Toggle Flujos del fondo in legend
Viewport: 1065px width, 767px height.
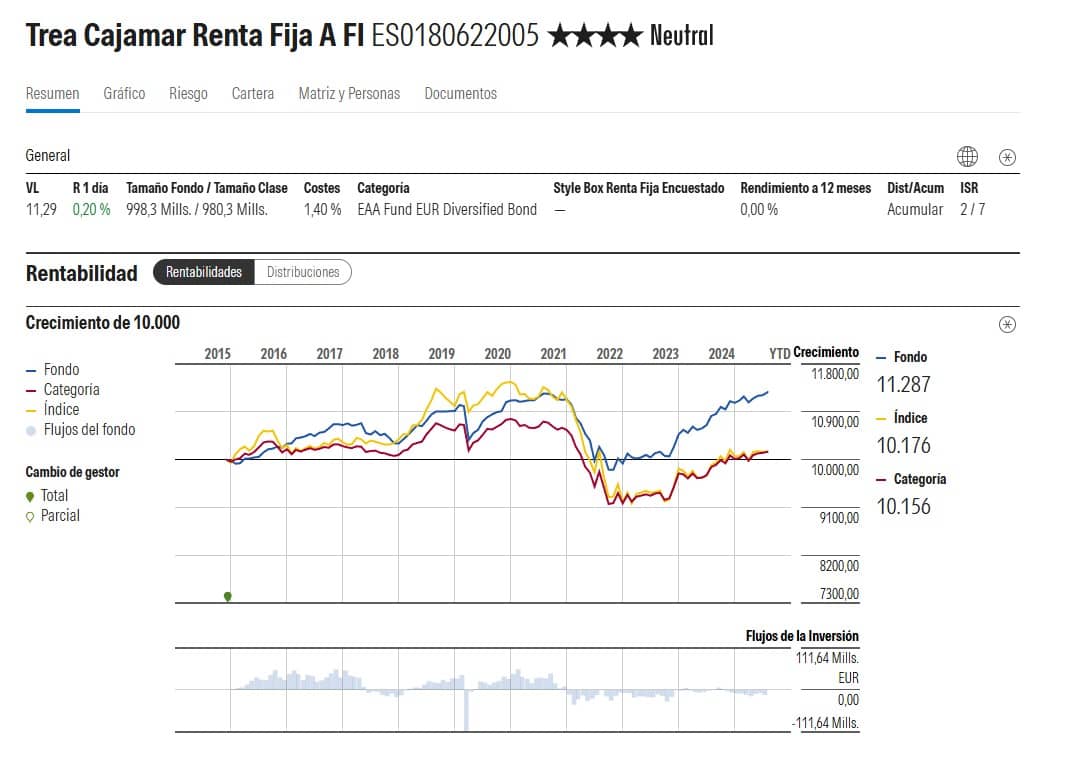click(x=80, y=429)
